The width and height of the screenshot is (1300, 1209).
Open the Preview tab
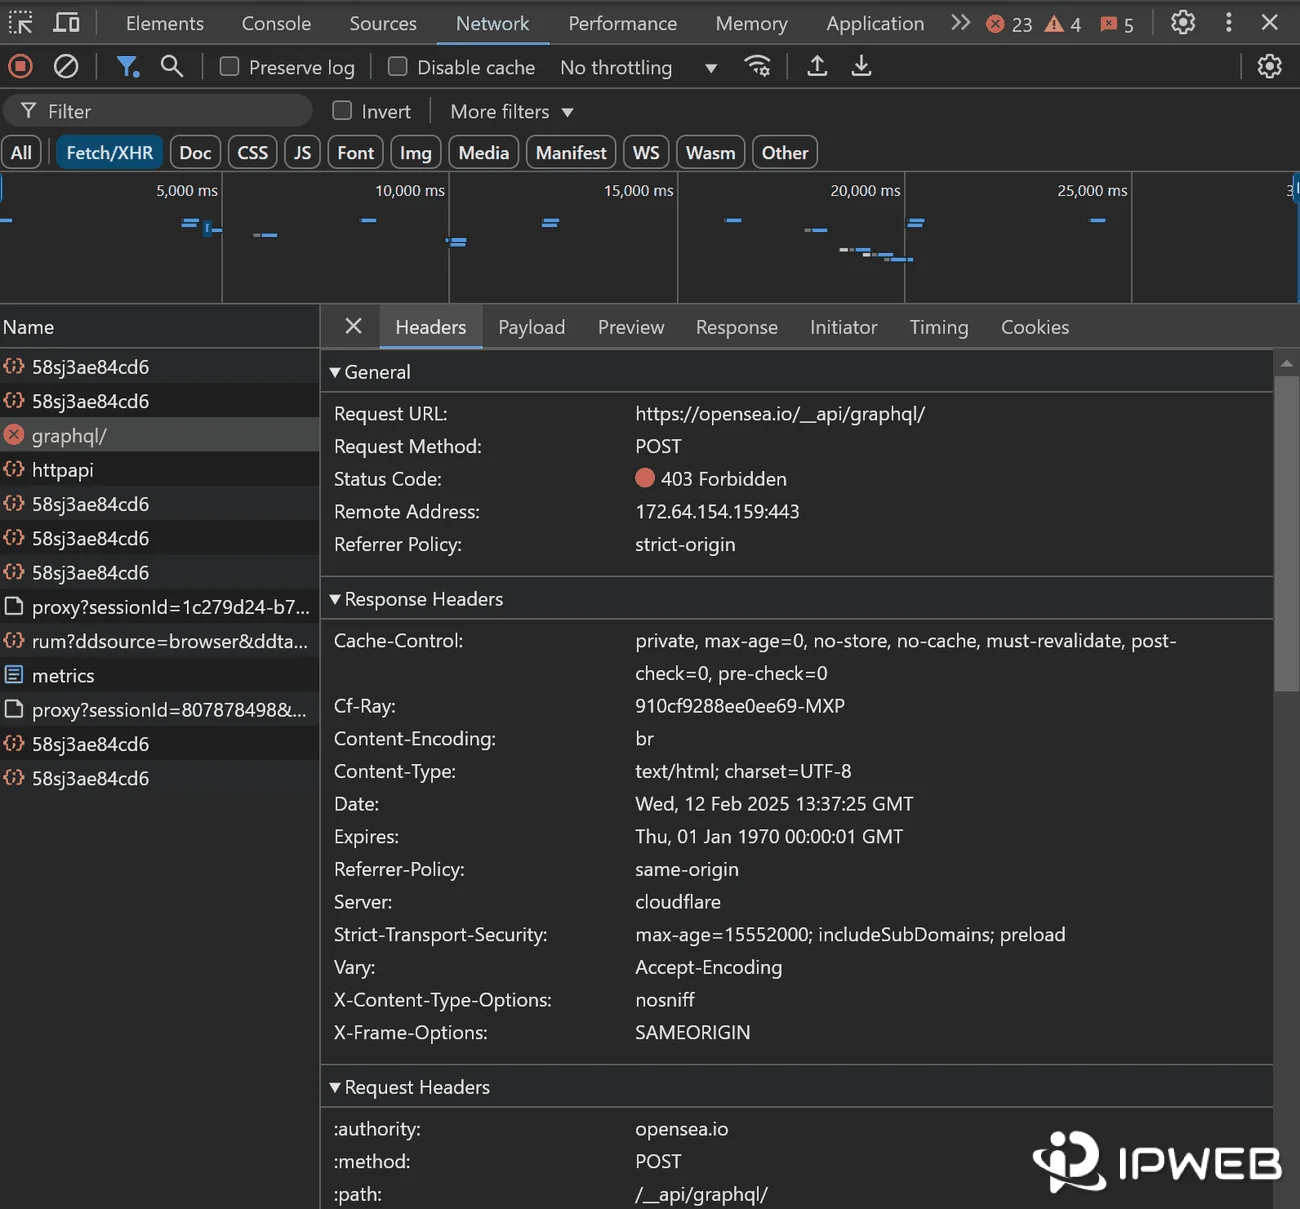point(631,327)
